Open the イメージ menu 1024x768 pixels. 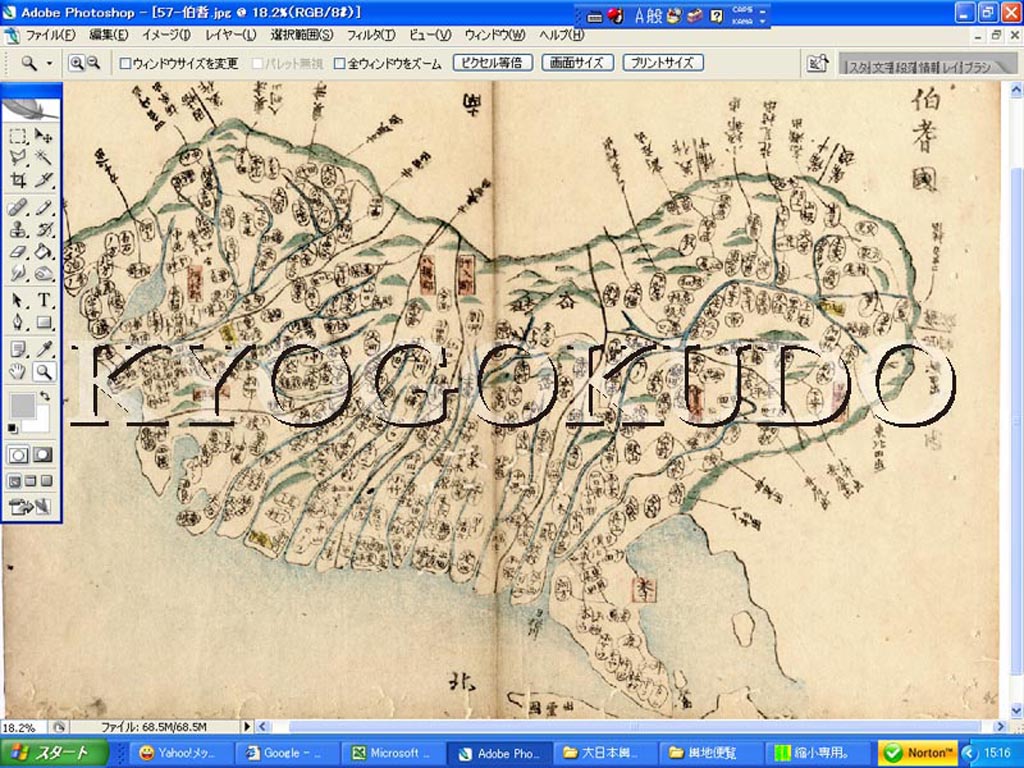(x=166, y=35)
